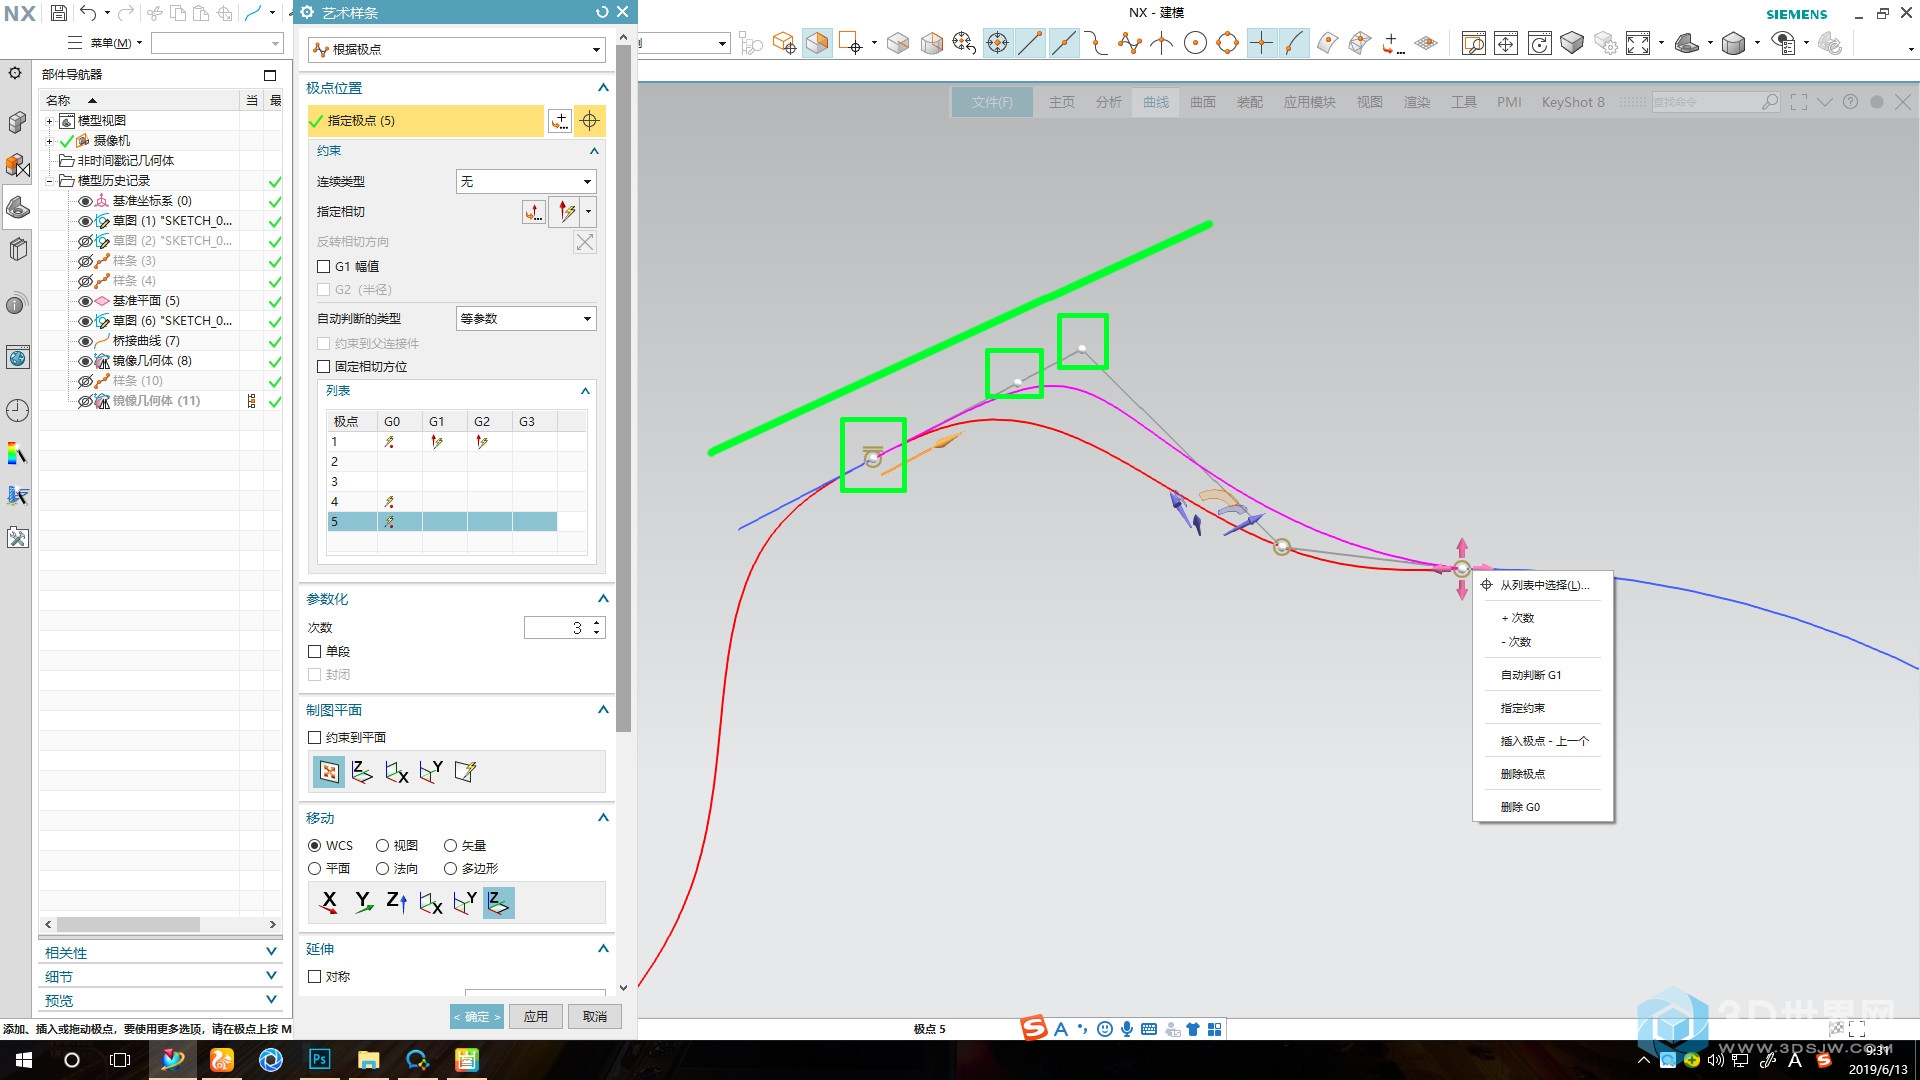Image resolution: width=1920 pixels, height=1080 pixels.
Task: Select the 多边形 move radio button
Action: 450,869
